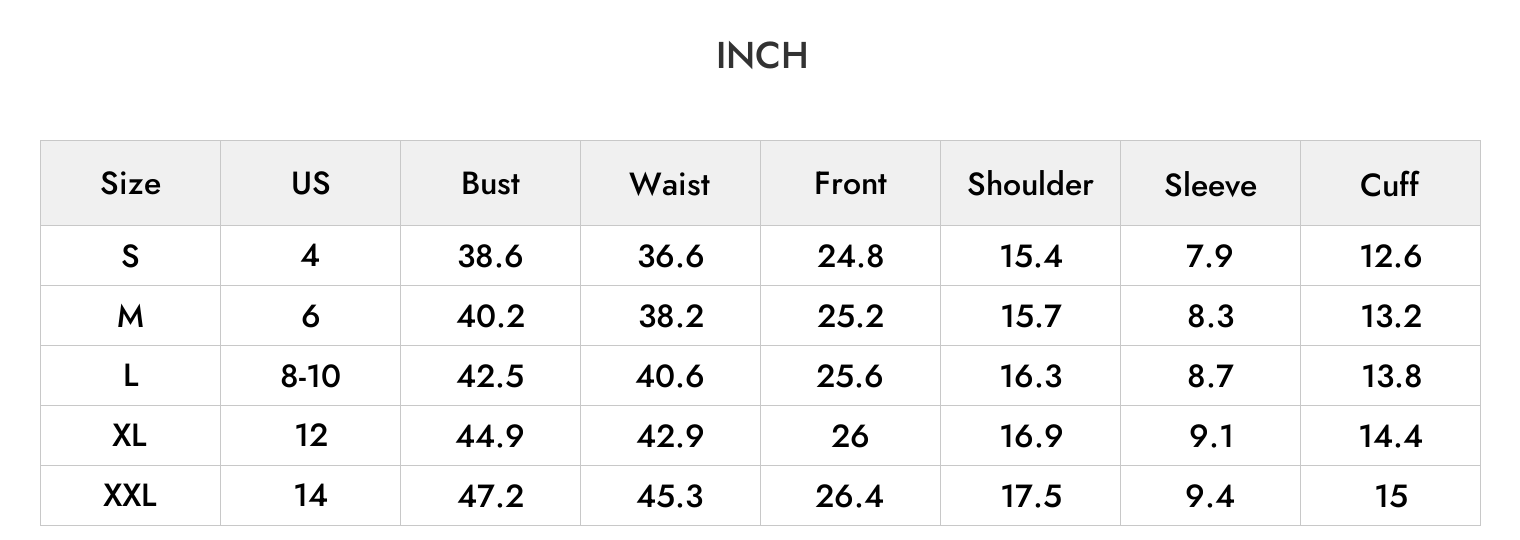Select the cuff value 12.6 cell

click(1390, 256)
